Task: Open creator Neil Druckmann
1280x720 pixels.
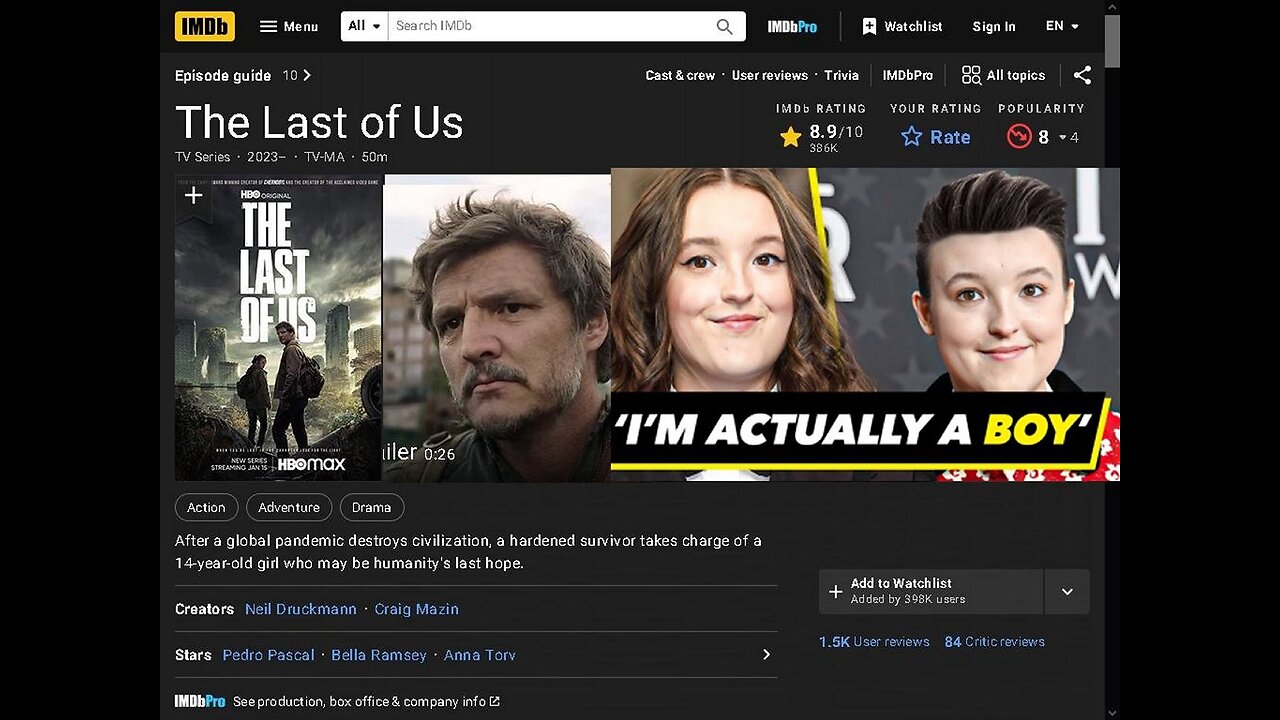Action: point(301,609)
